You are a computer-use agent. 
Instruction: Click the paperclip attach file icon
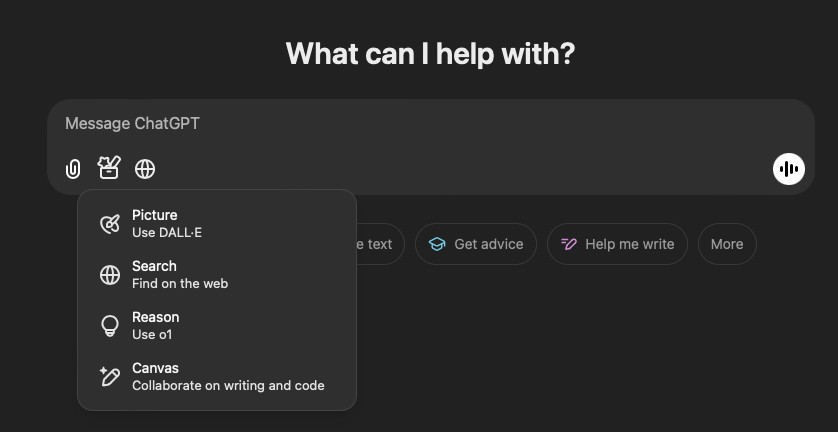pyautogui.click(x=73, y=169)
